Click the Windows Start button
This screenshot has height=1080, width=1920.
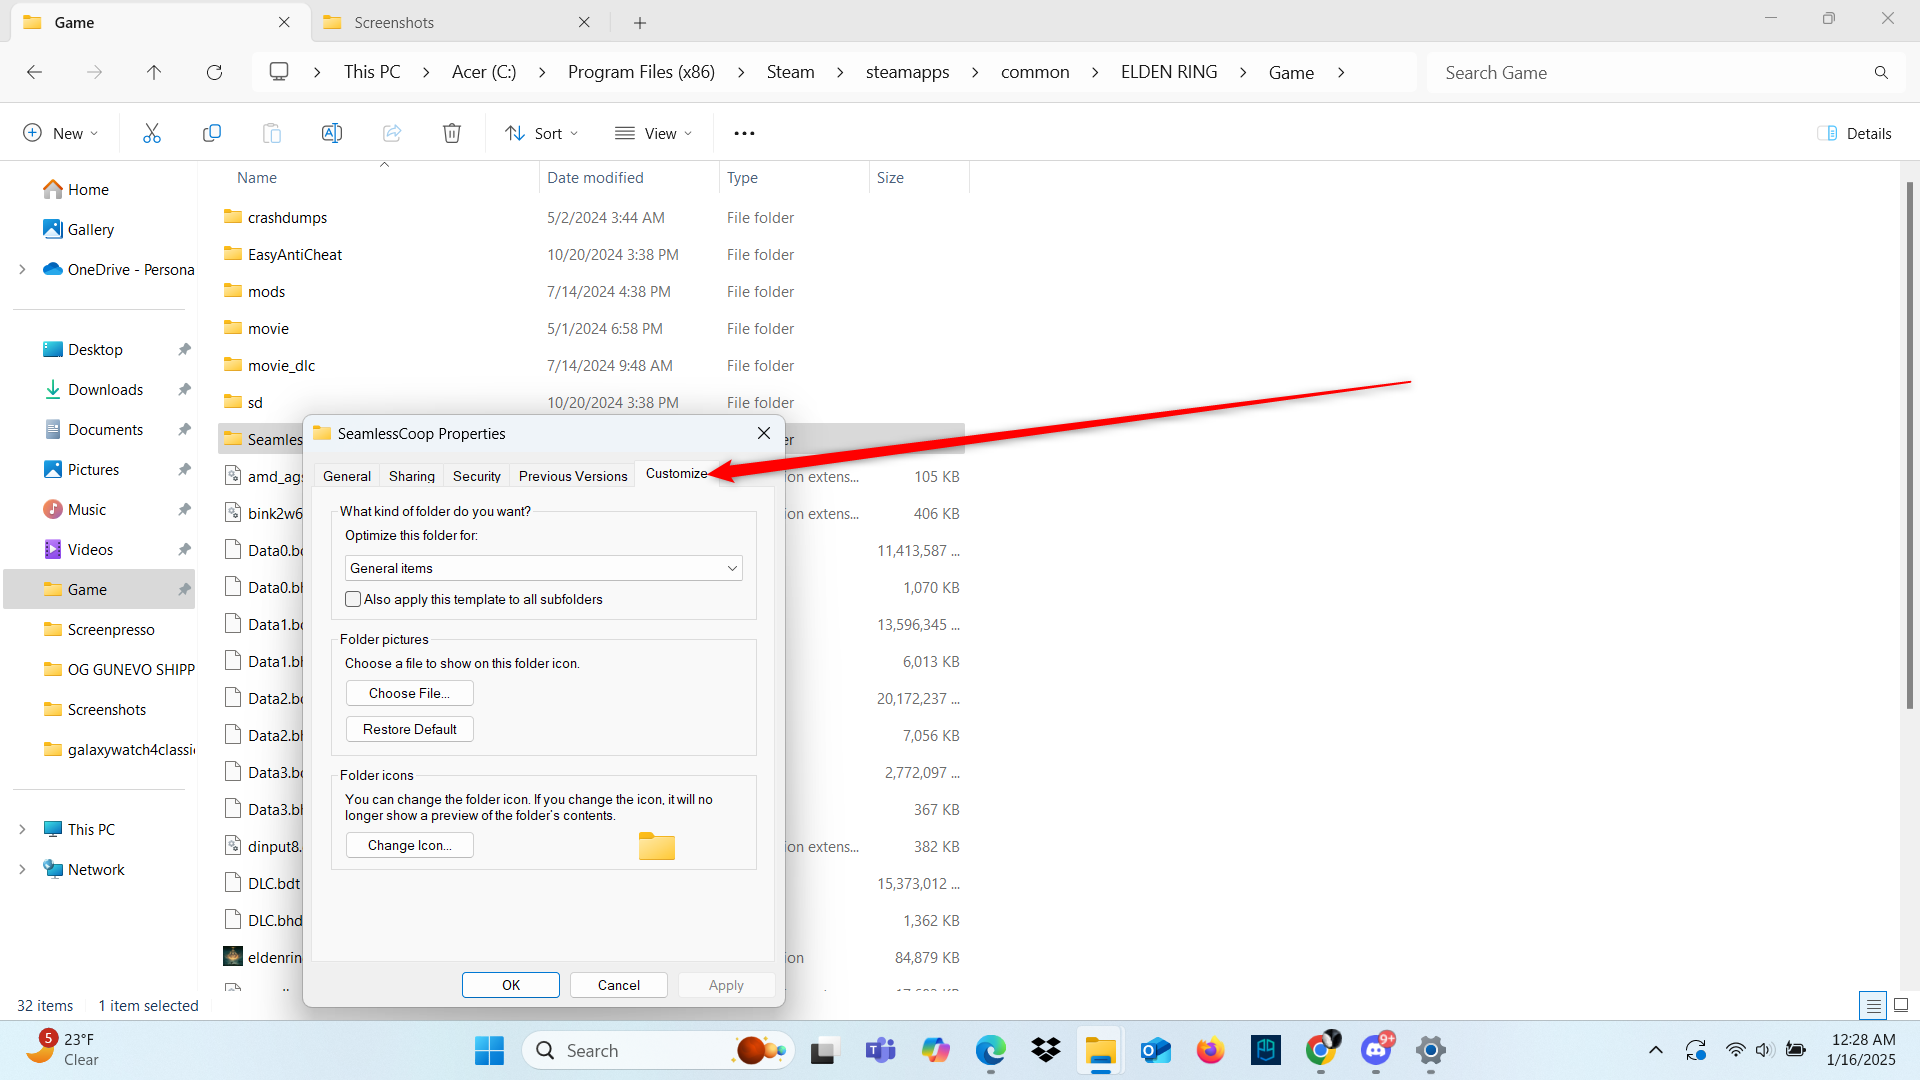489,1051
